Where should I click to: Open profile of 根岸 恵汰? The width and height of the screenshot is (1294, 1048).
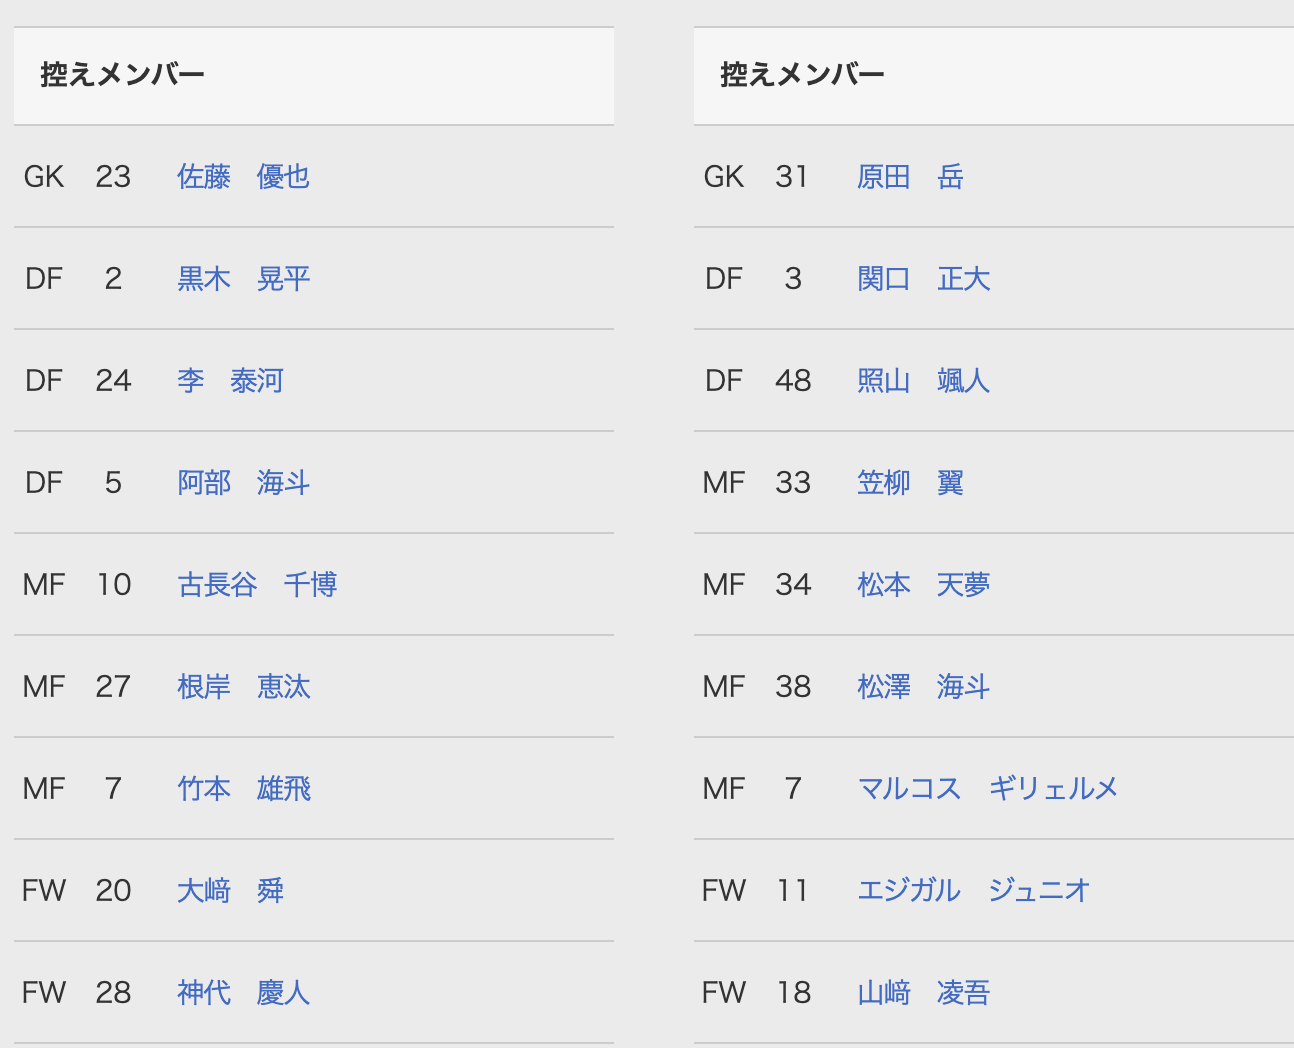[243, 687]
